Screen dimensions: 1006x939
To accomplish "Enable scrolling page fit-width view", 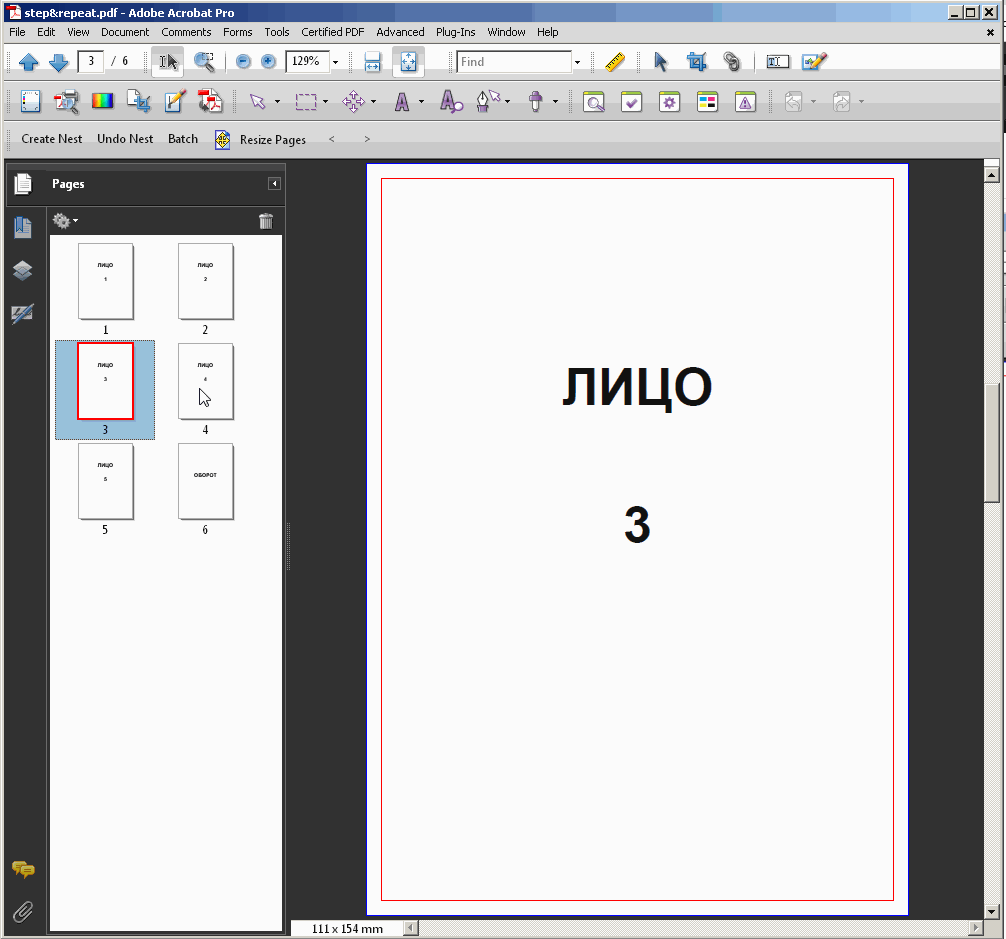I will 373,62.
